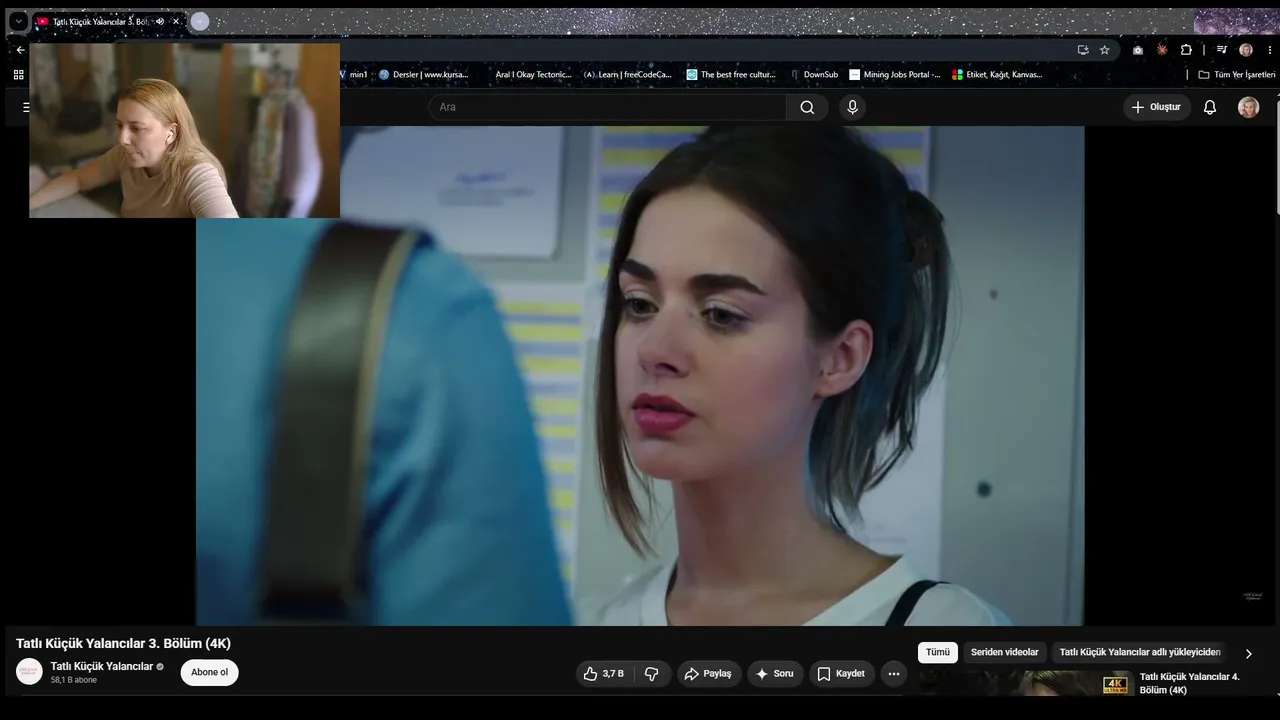Mute the tab via its speaker icon
Image resolution: width=1280 pixels, height=720 pixels.
(160, 21)
